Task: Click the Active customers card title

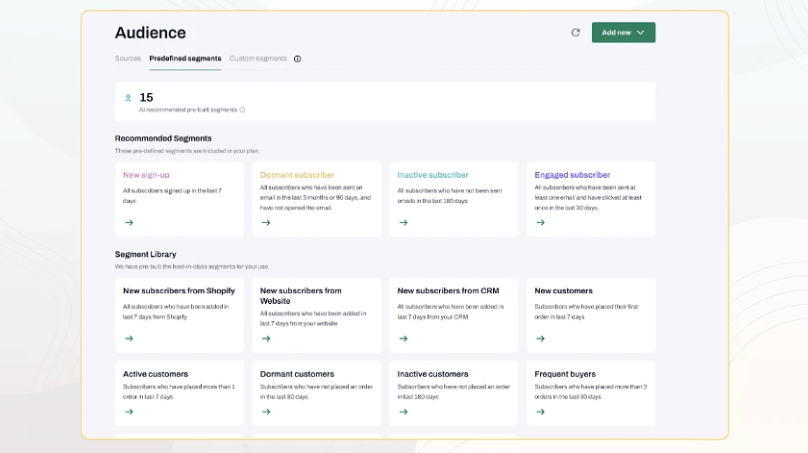Action: pyautogui.click(x=155, y=374)
